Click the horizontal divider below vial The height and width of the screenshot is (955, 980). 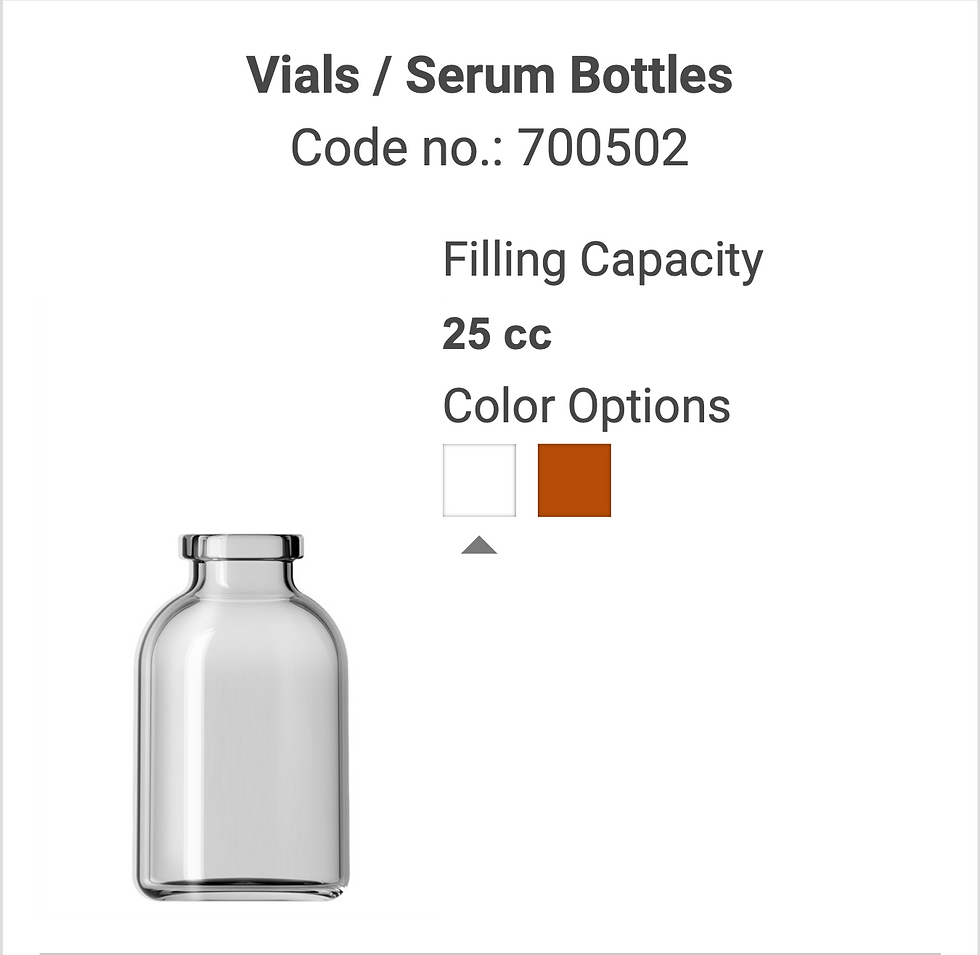coord(489,953)
